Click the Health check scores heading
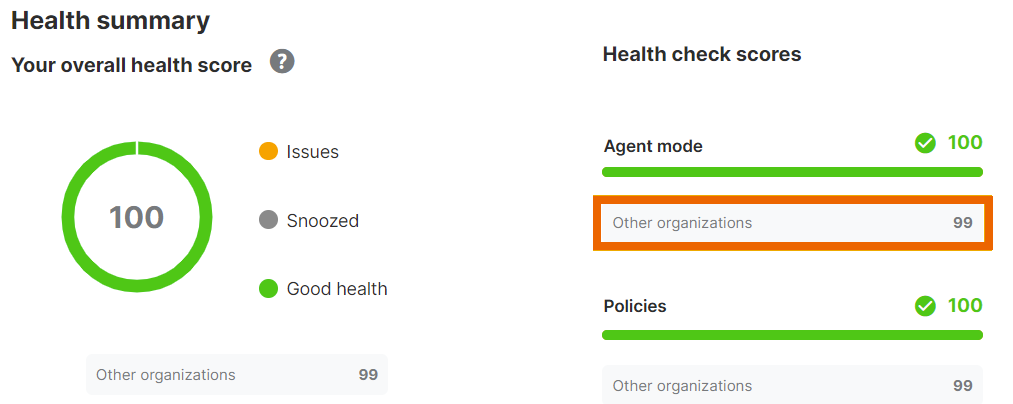The width and height of the screenshot is (1013, 404). point(701,55)
